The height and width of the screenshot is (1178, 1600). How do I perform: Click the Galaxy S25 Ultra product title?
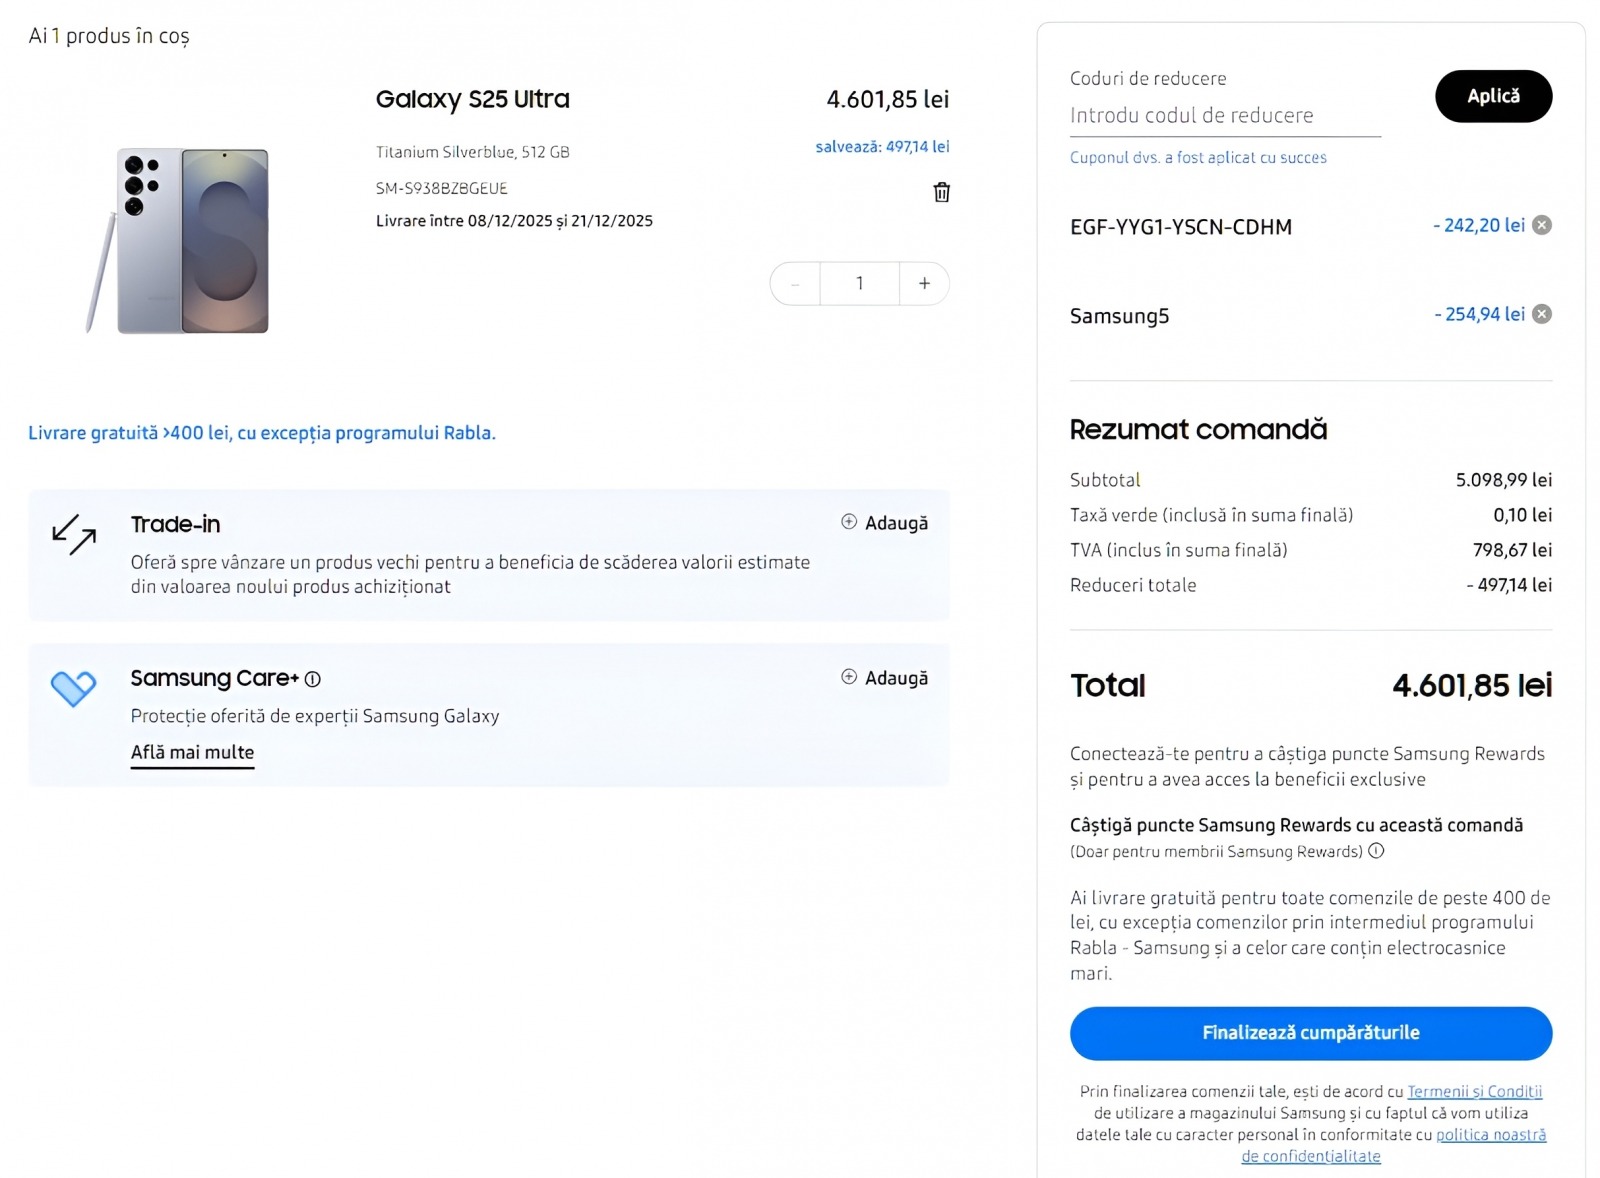(x=472, y=99)
